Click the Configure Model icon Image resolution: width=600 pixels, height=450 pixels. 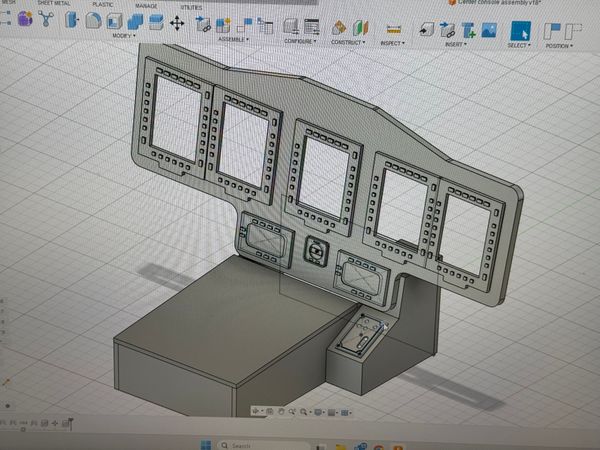291,27
